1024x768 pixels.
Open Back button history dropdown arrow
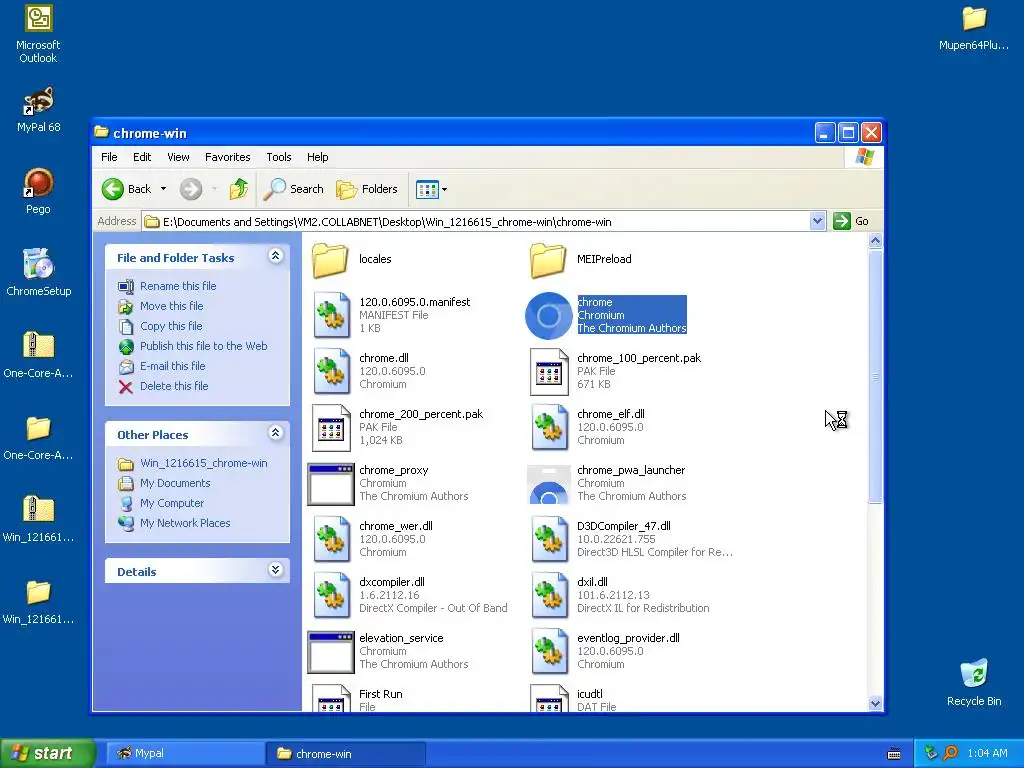coord(163,189)
